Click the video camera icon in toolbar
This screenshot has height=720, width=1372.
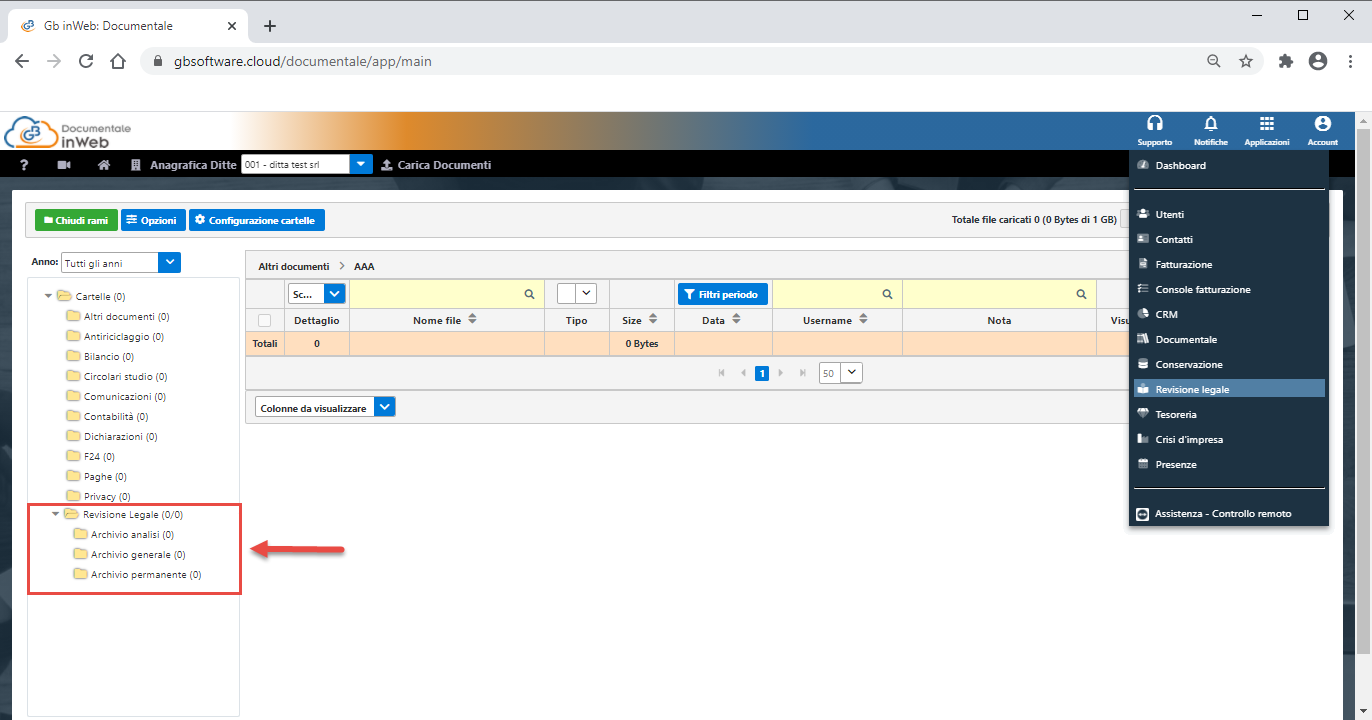64,165
